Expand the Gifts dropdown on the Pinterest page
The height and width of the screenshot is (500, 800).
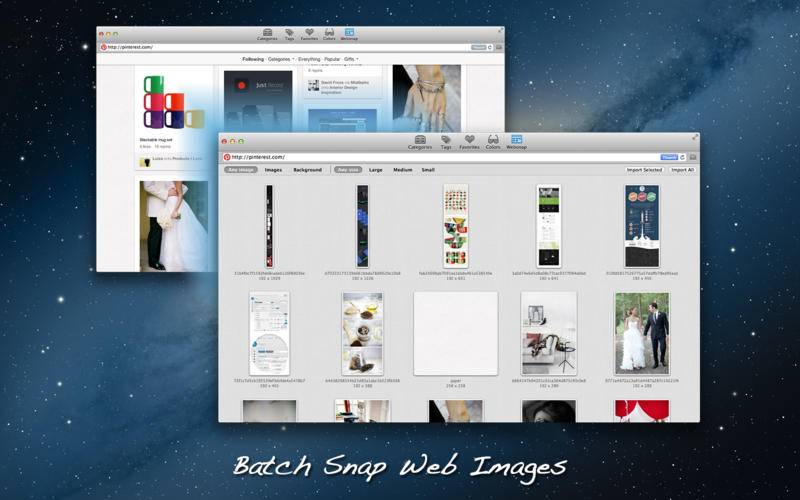(x=351, y=59)
